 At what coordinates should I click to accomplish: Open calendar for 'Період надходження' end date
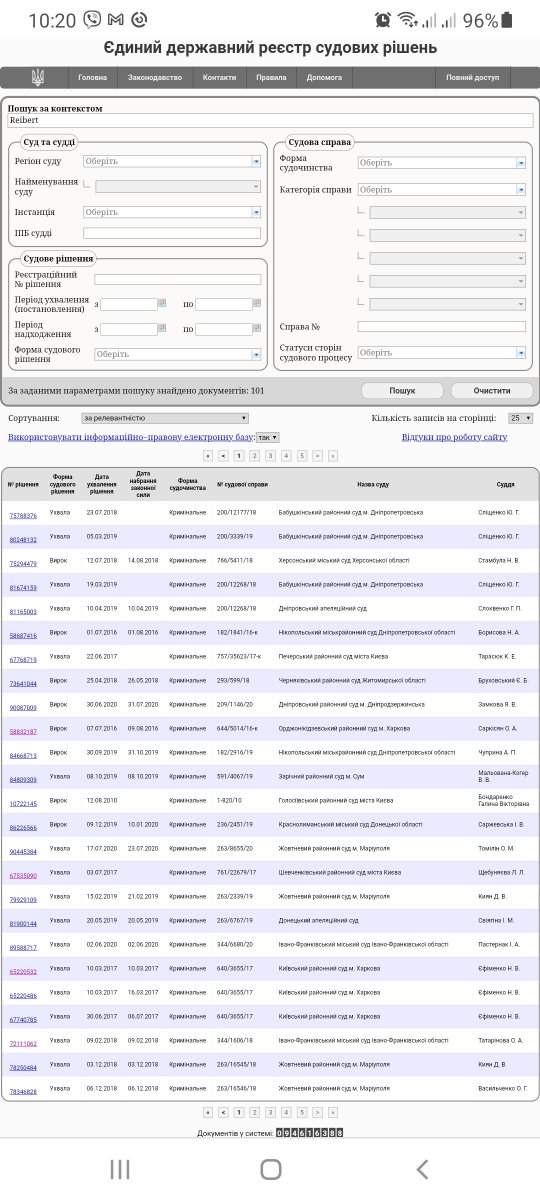click(256, 328)
